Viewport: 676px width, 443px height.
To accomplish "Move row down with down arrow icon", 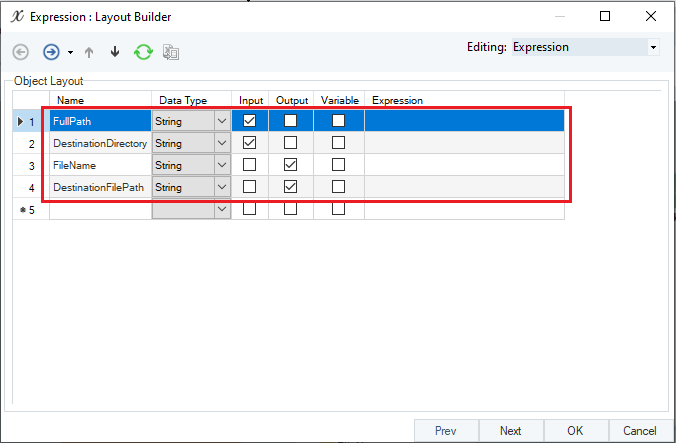I will tap(115, 52).
